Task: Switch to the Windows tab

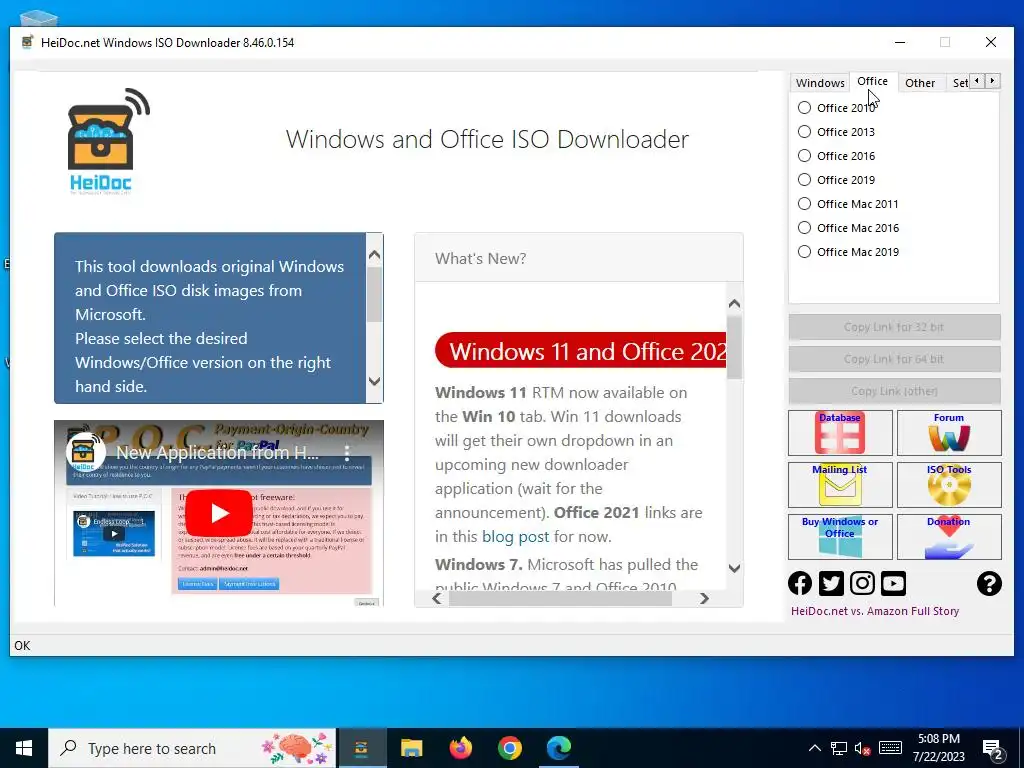Action: (x=820, y=83)
